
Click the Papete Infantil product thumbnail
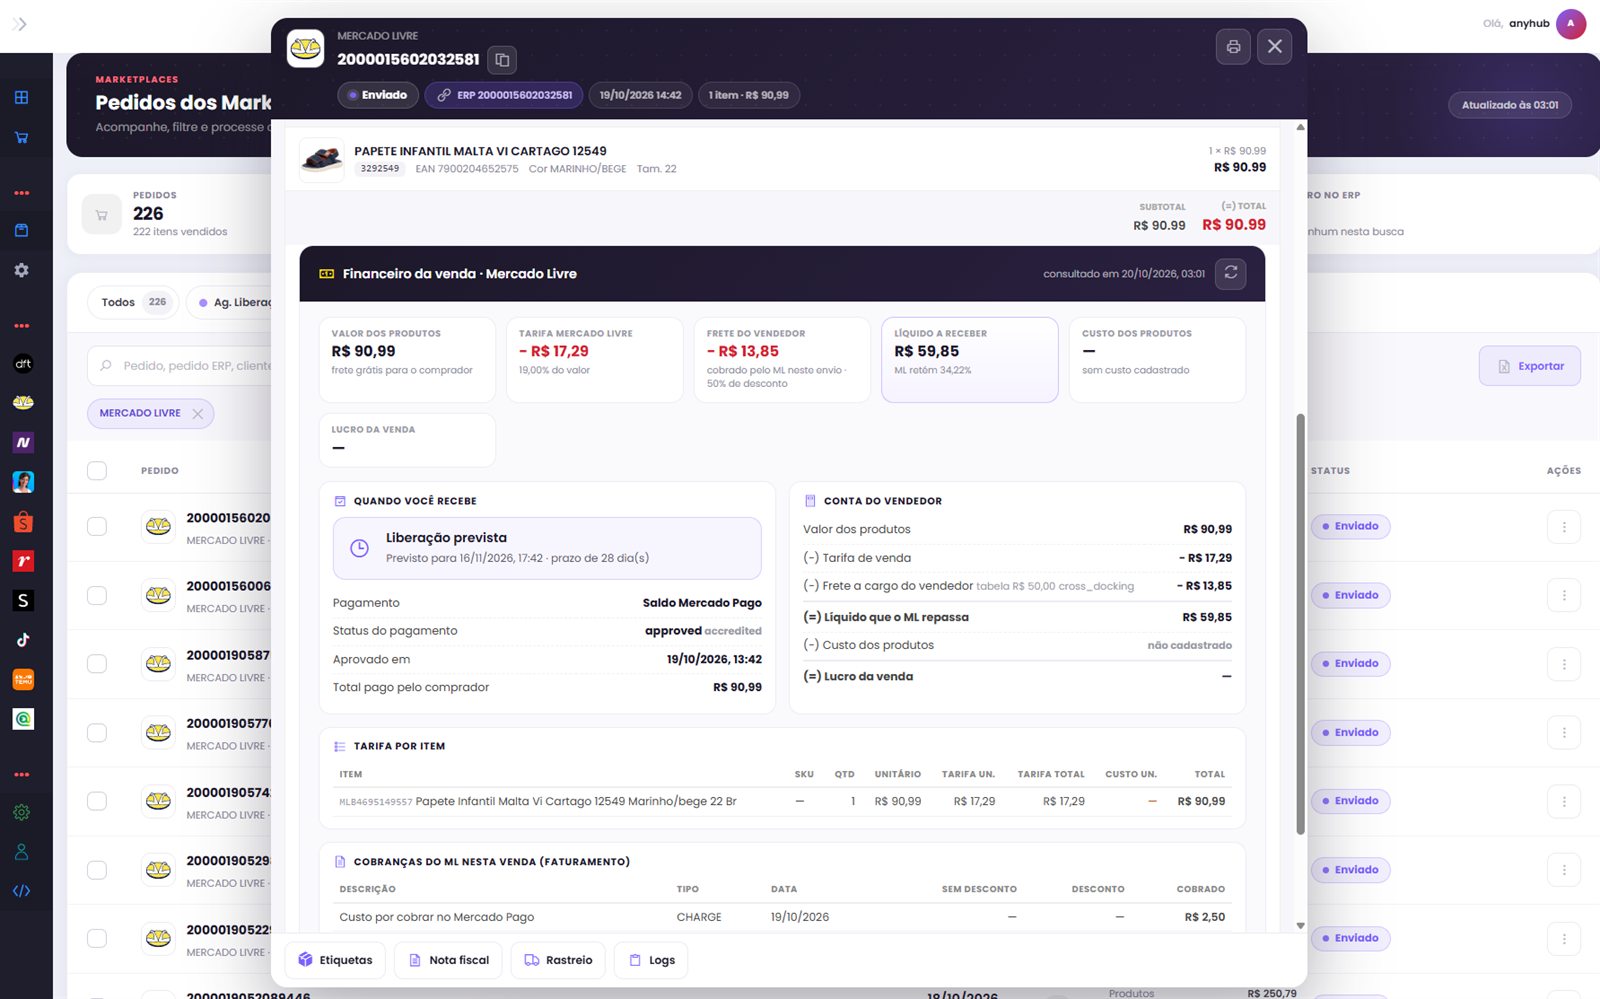coord(322,160)
